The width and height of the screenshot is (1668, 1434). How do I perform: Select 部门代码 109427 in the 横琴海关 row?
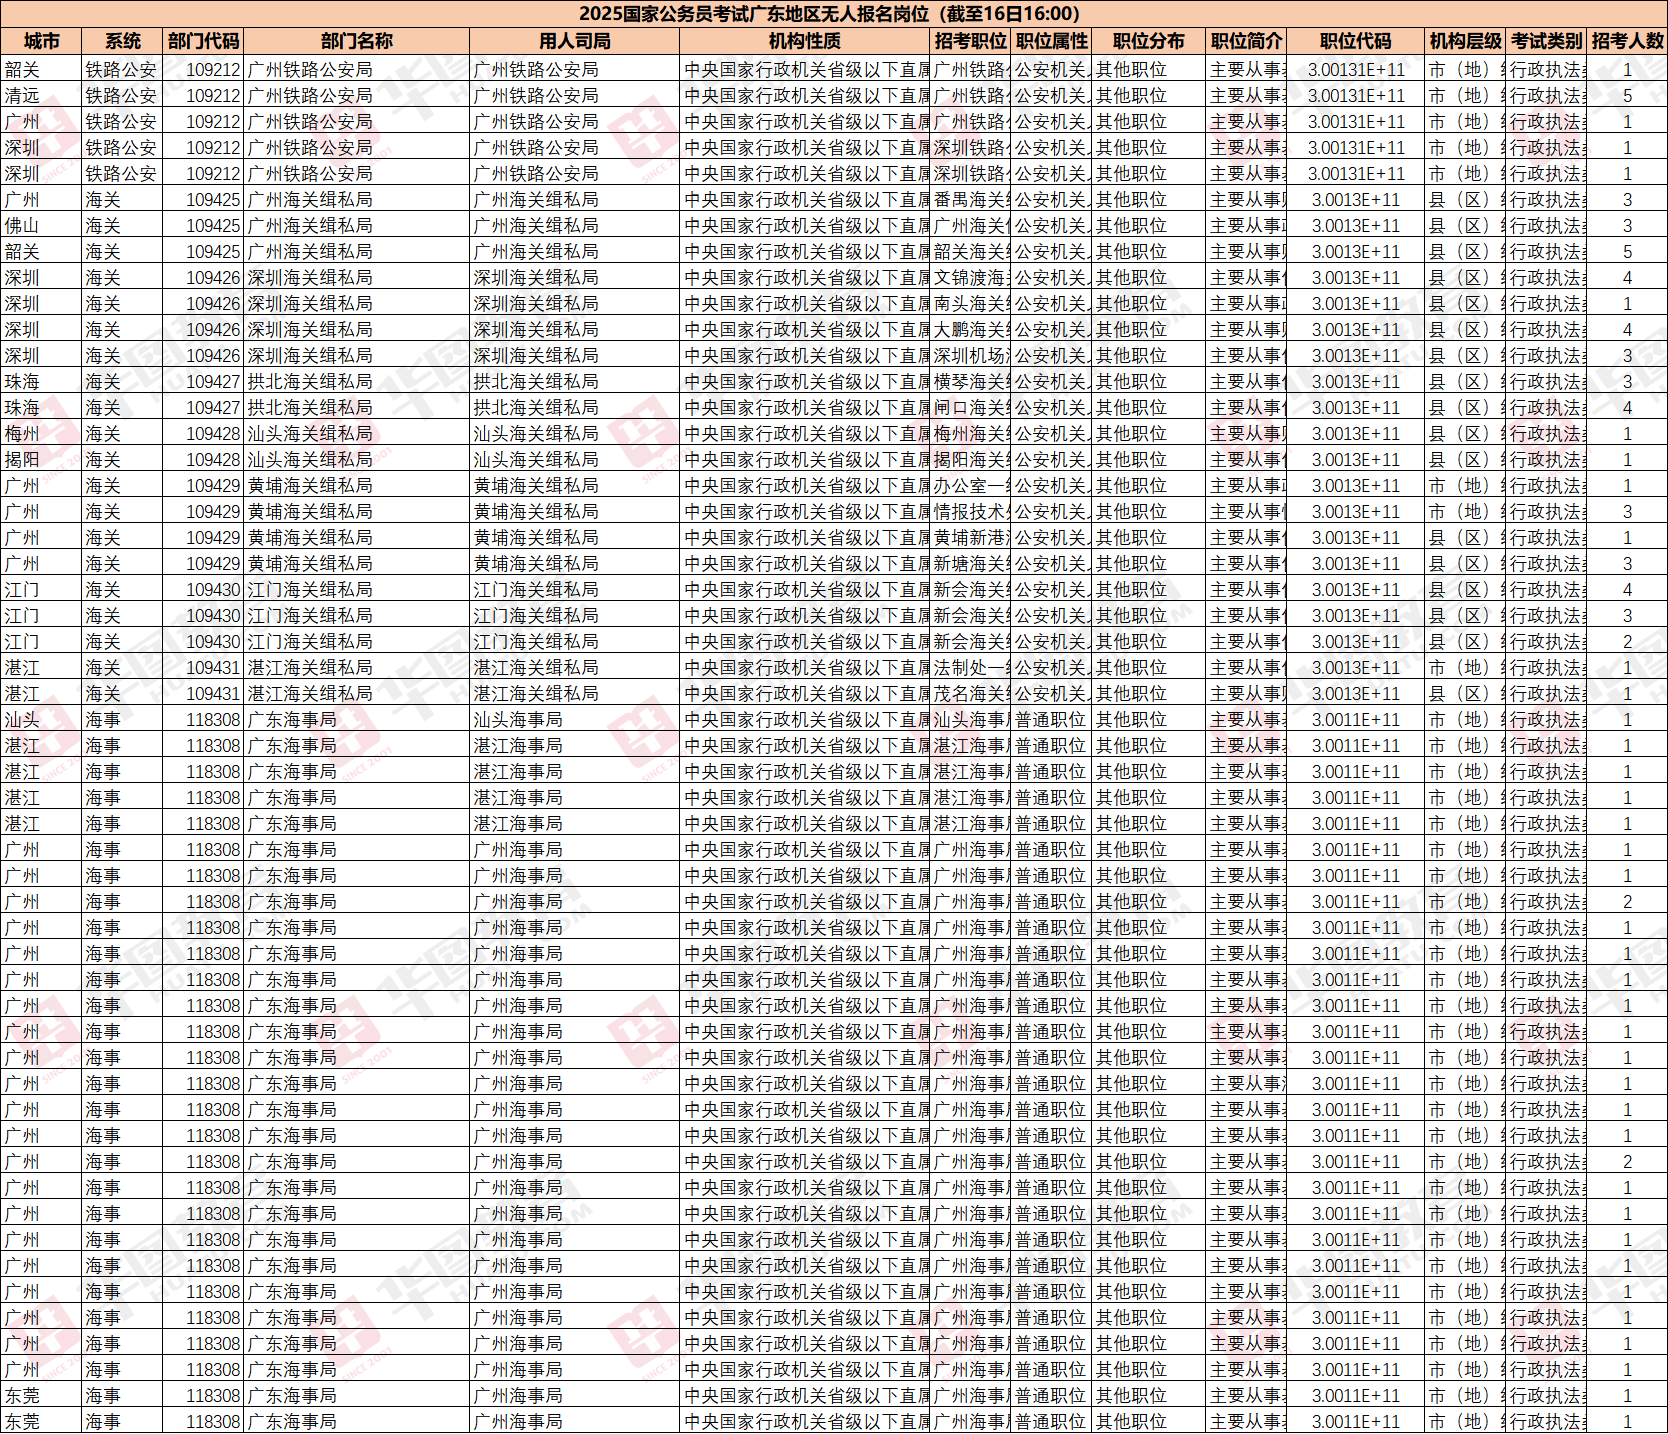point(203,382)
